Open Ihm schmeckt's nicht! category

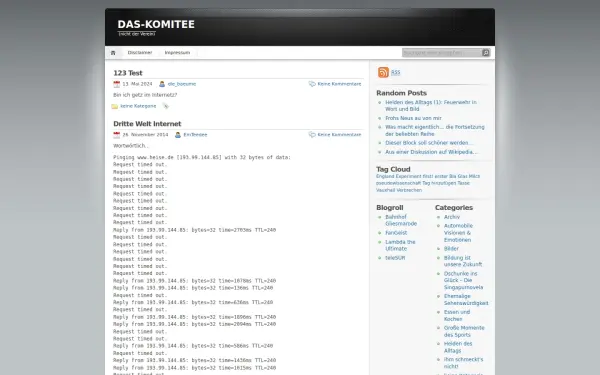coord(463,363)
